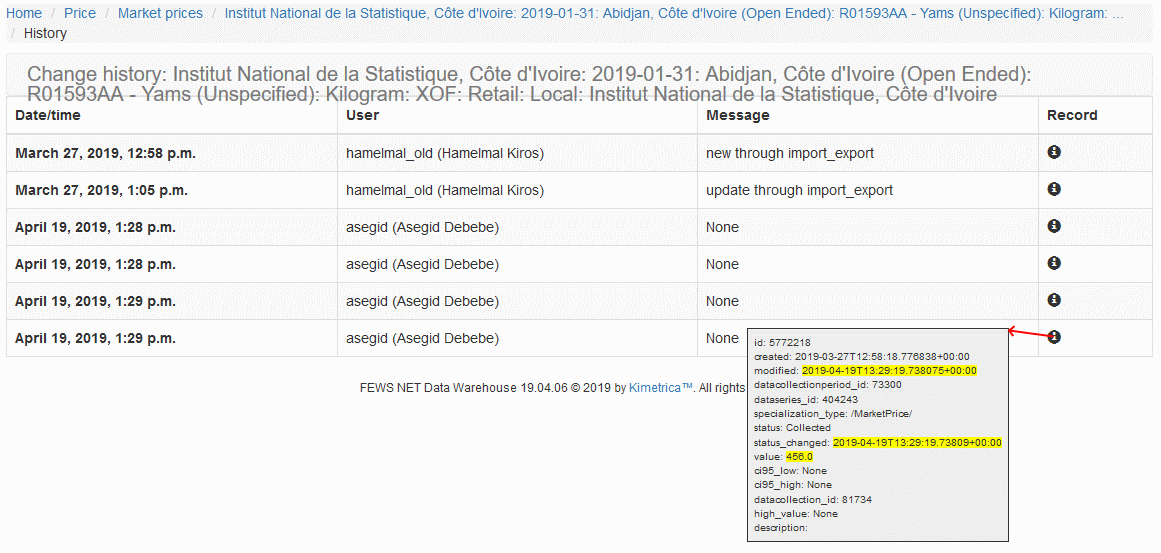This screenshot has width=1161, height=553.
Task: Click the History breadcrumb item
Action: (x=45, y=33)
